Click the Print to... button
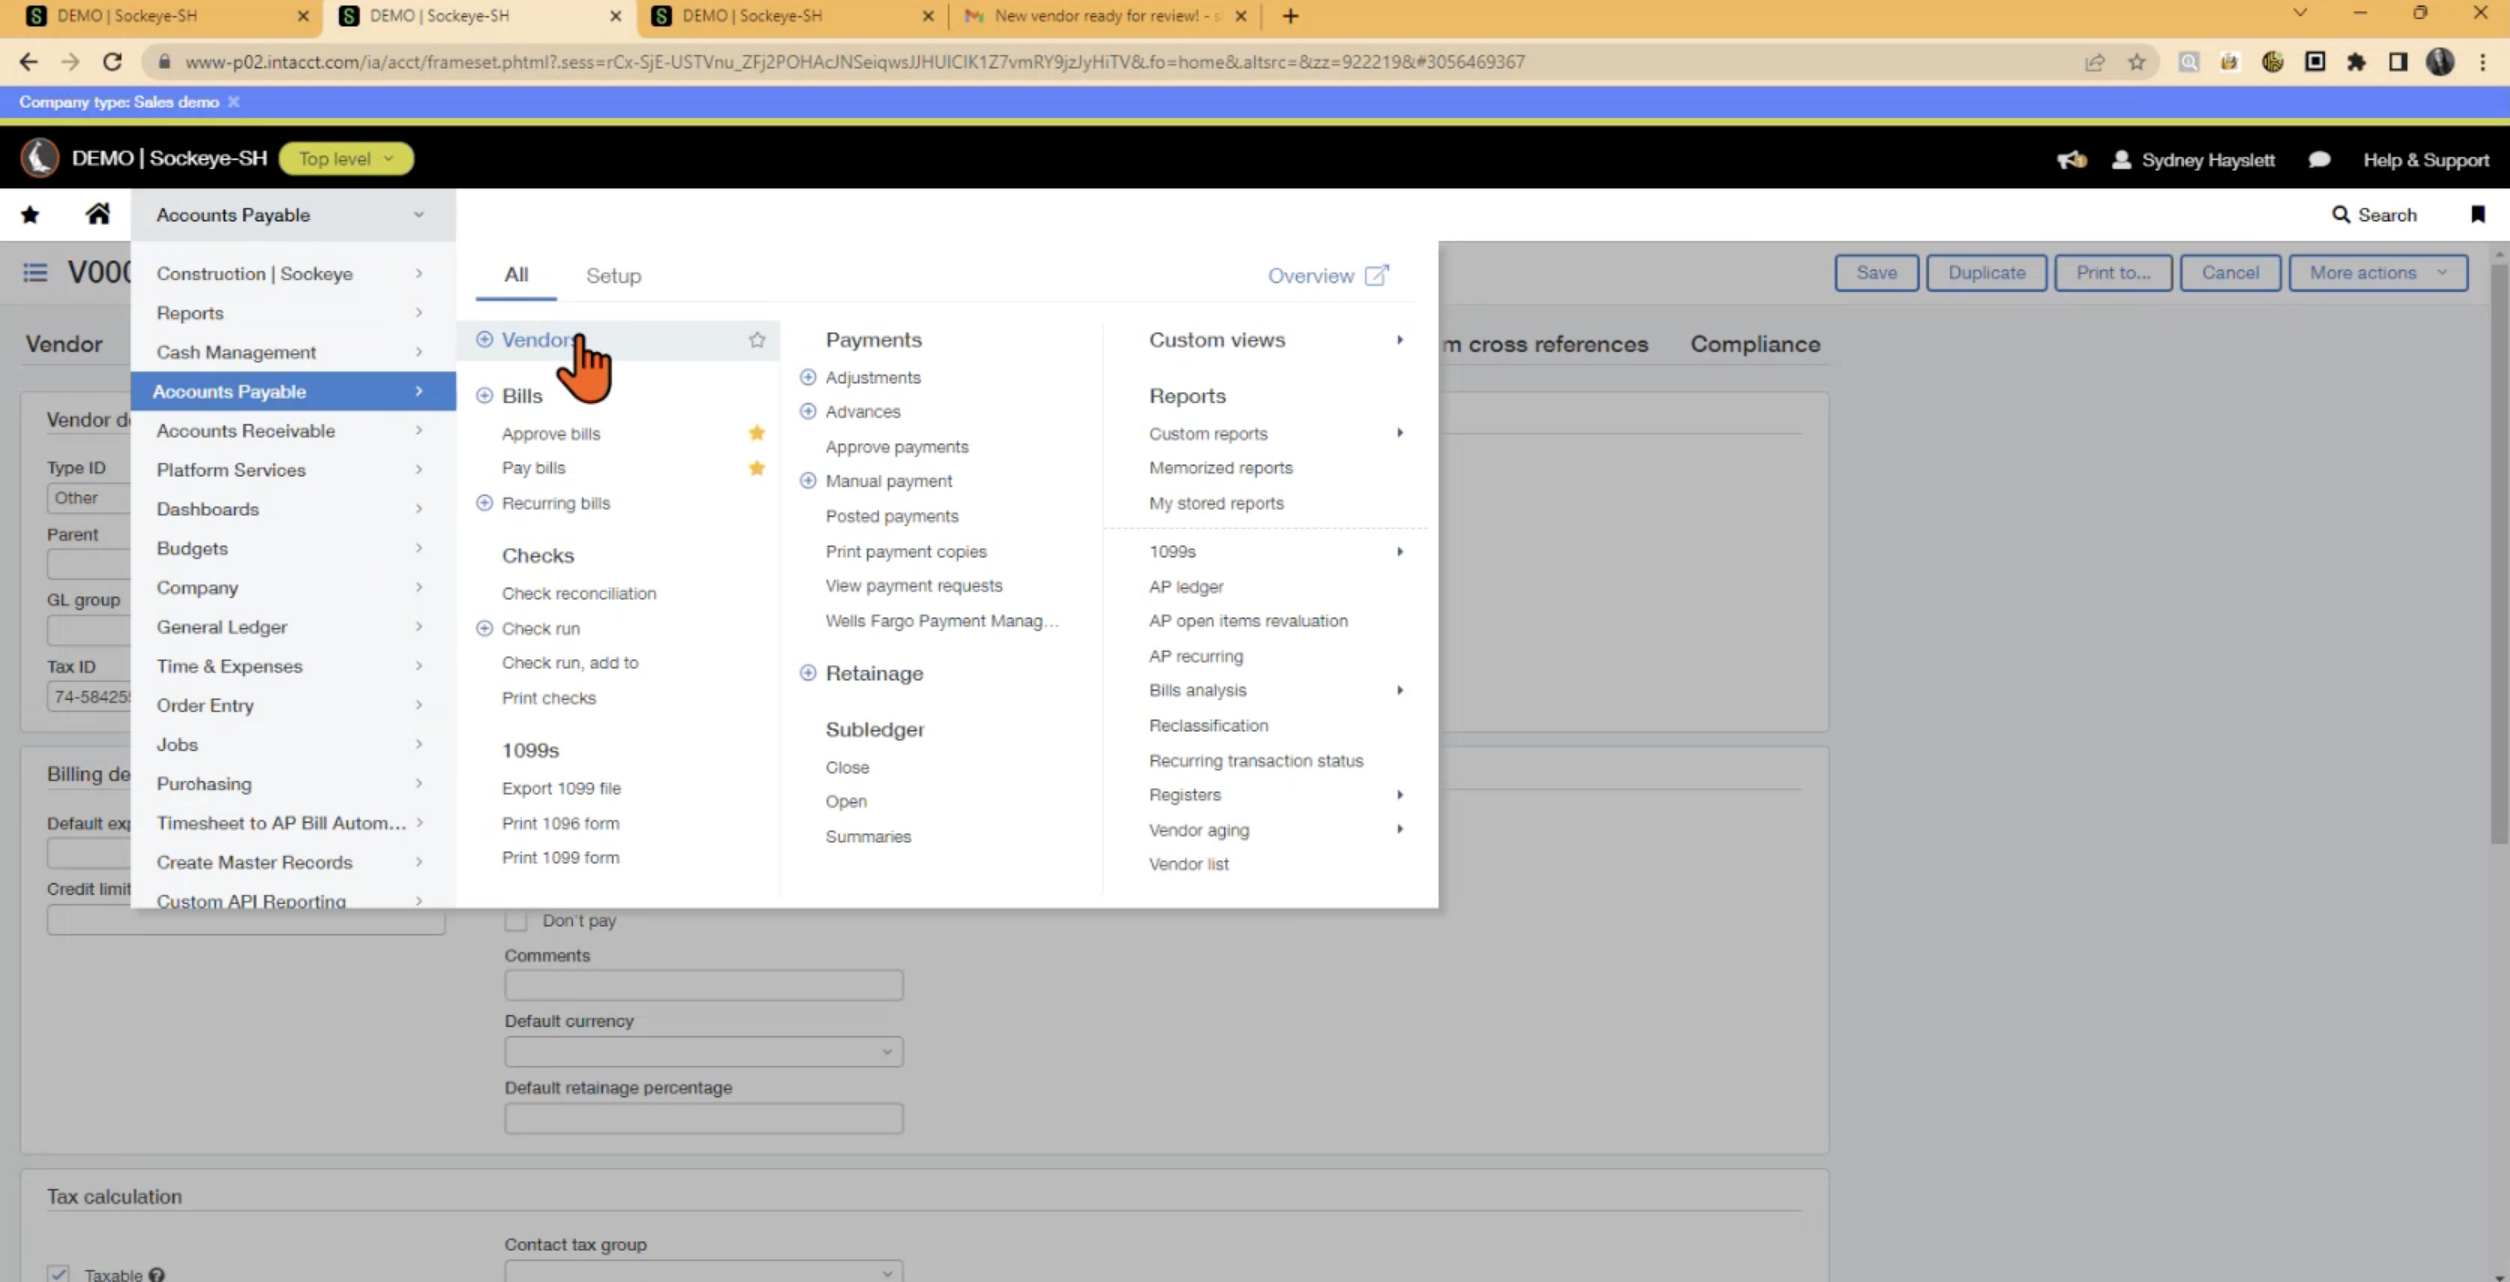The height and width of the screenshot is (1282, 2510). (2113, 273)
